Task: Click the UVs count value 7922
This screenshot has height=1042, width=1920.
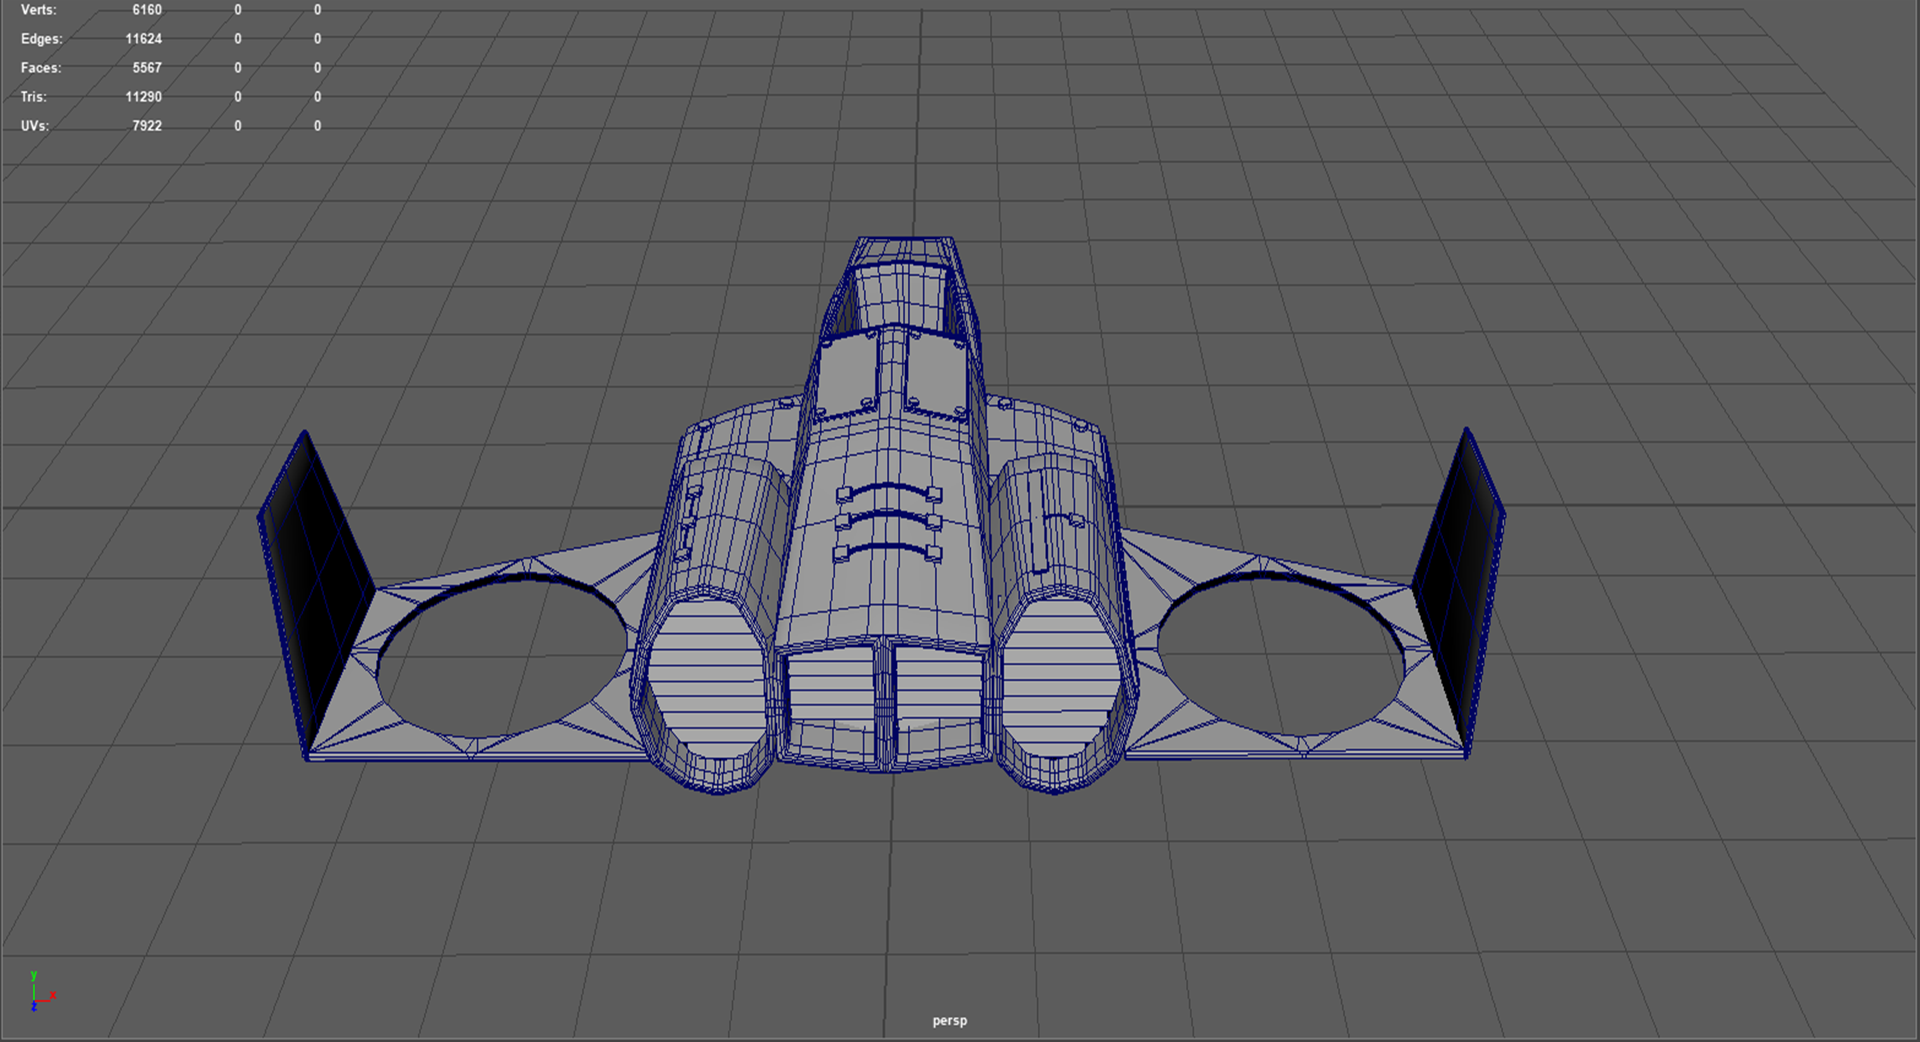Action: click(146, 126)
